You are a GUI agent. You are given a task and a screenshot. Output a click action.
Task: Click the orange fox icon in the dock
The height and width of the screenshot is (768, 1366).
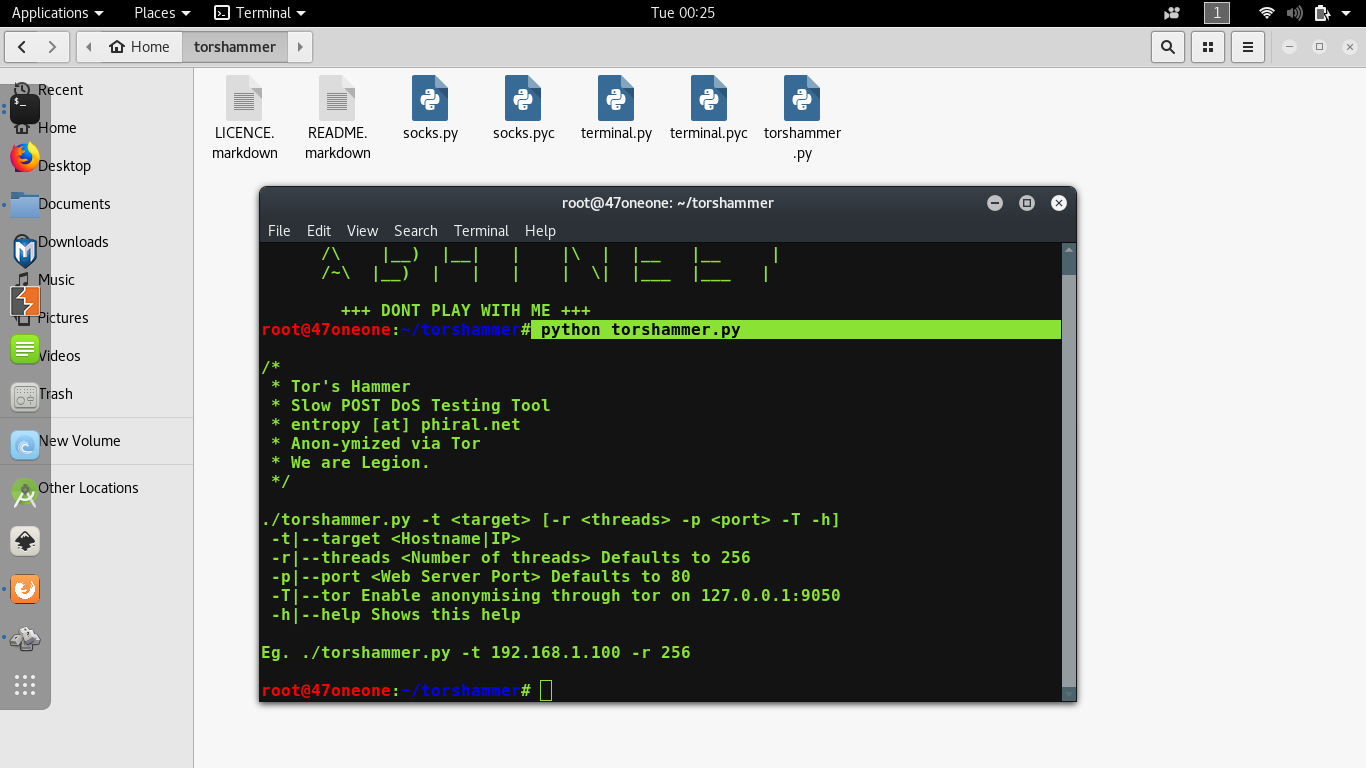point(25,589)
